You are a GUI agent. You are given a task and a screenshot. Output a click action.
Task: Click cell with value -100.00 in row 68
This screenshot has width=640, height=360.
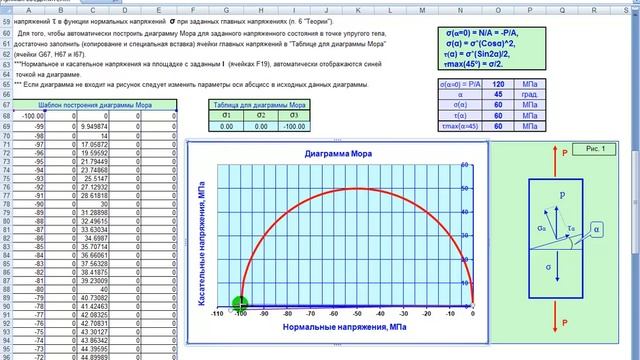29,116
